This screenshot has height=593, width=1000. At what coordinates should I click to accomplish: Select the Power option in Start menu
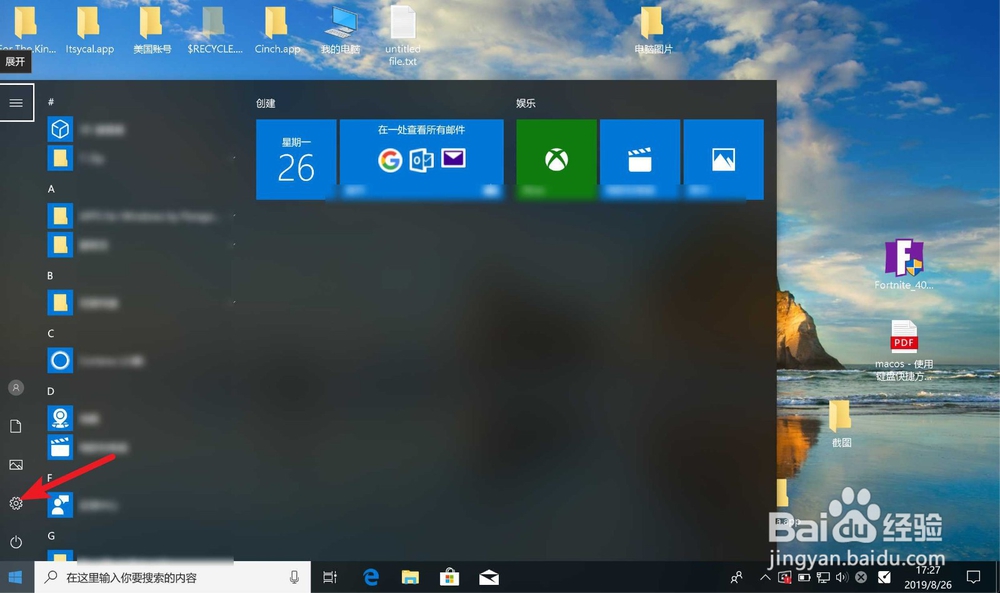tap(16, 543)
